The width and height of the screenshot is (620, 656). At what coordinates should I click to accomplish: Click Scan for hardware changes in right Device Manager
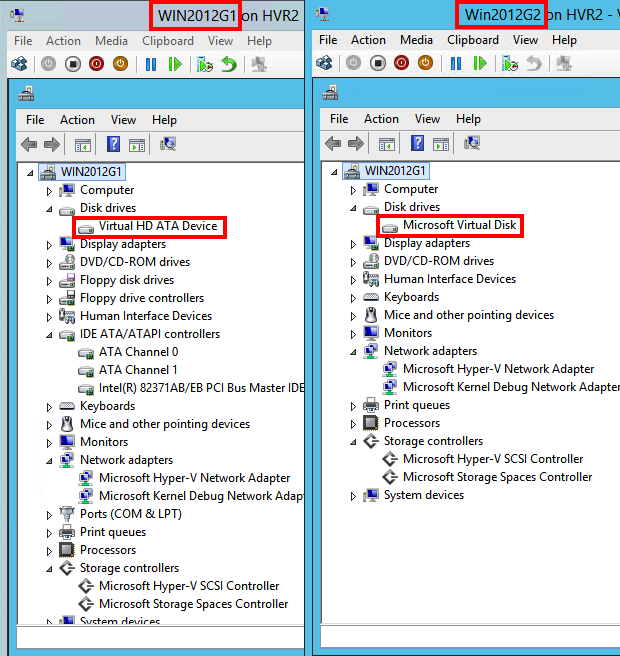[472, 144]
